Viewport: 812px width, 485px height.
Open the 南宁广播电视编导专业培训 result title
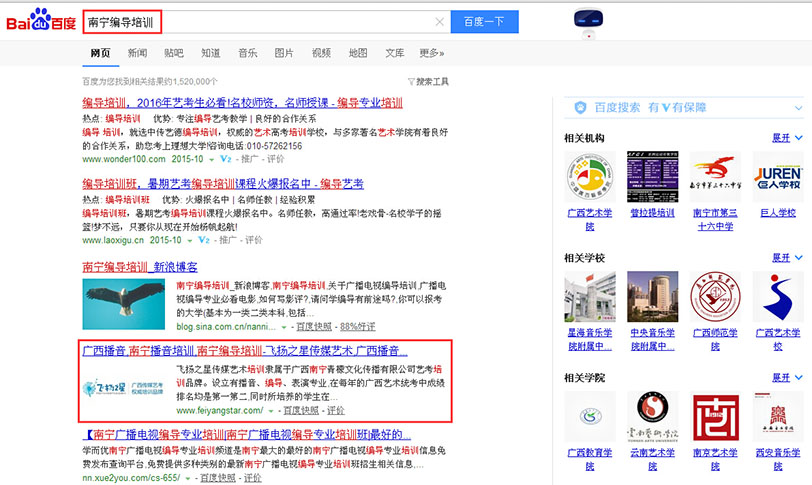tap(246, 434)
